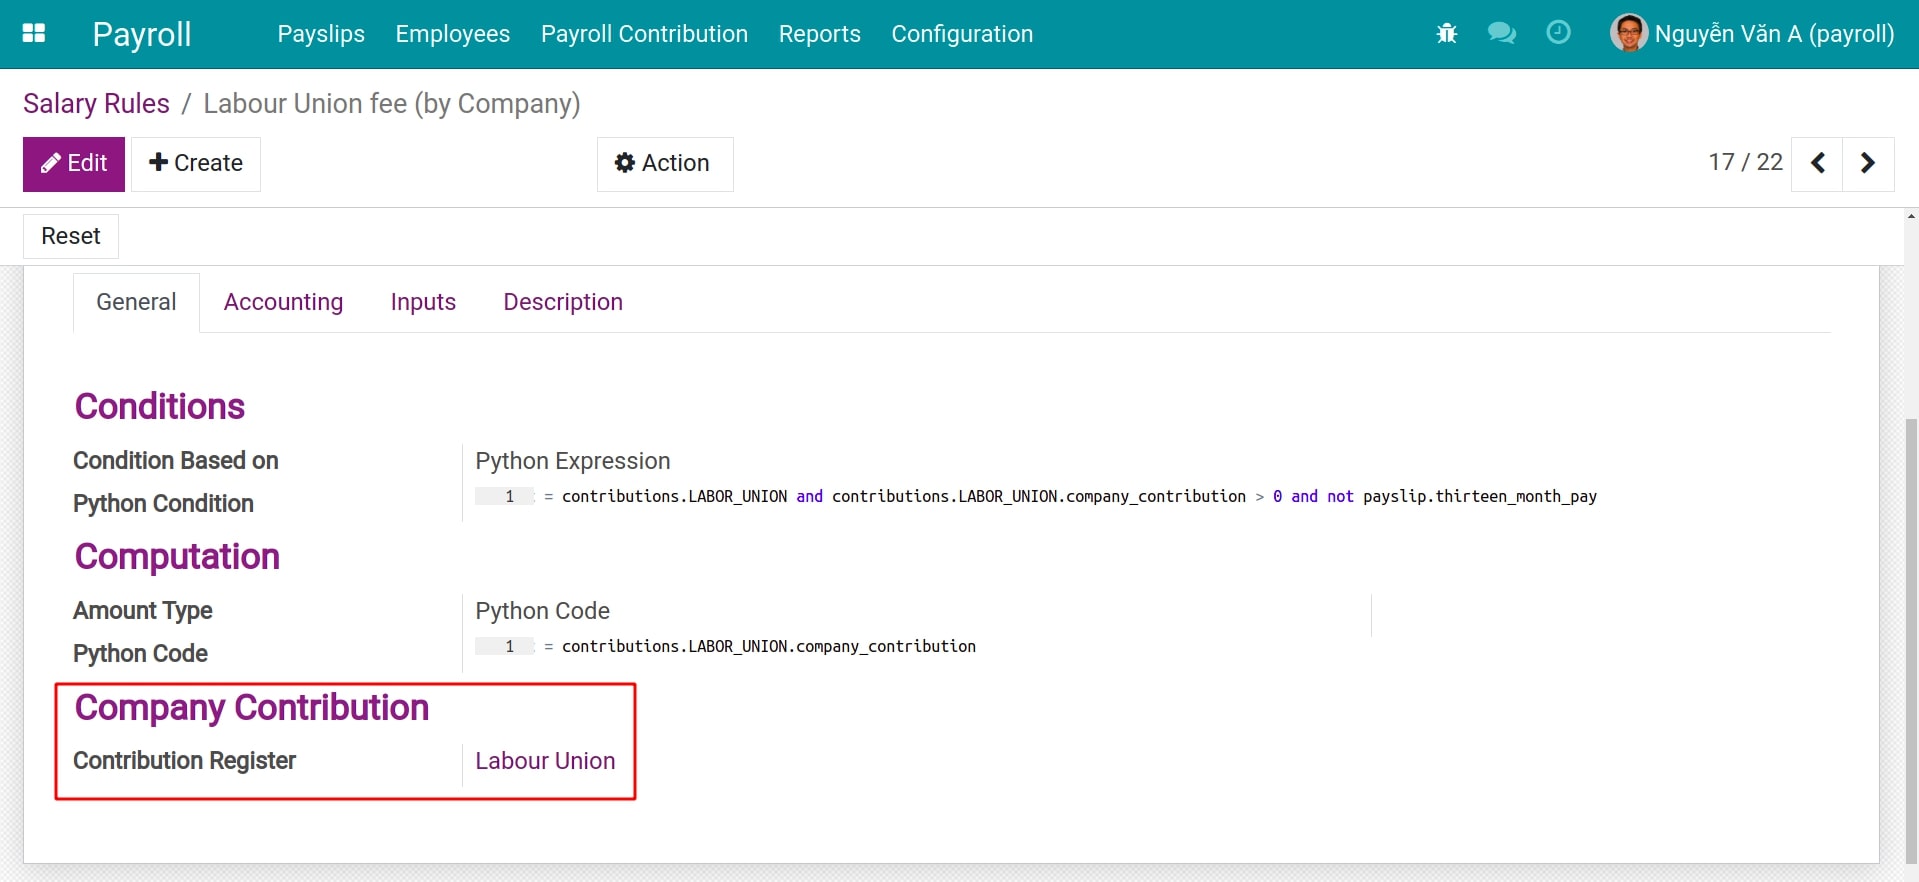Click the Edit button
This screenshot has width=1919, height=882.
point(74,164)
